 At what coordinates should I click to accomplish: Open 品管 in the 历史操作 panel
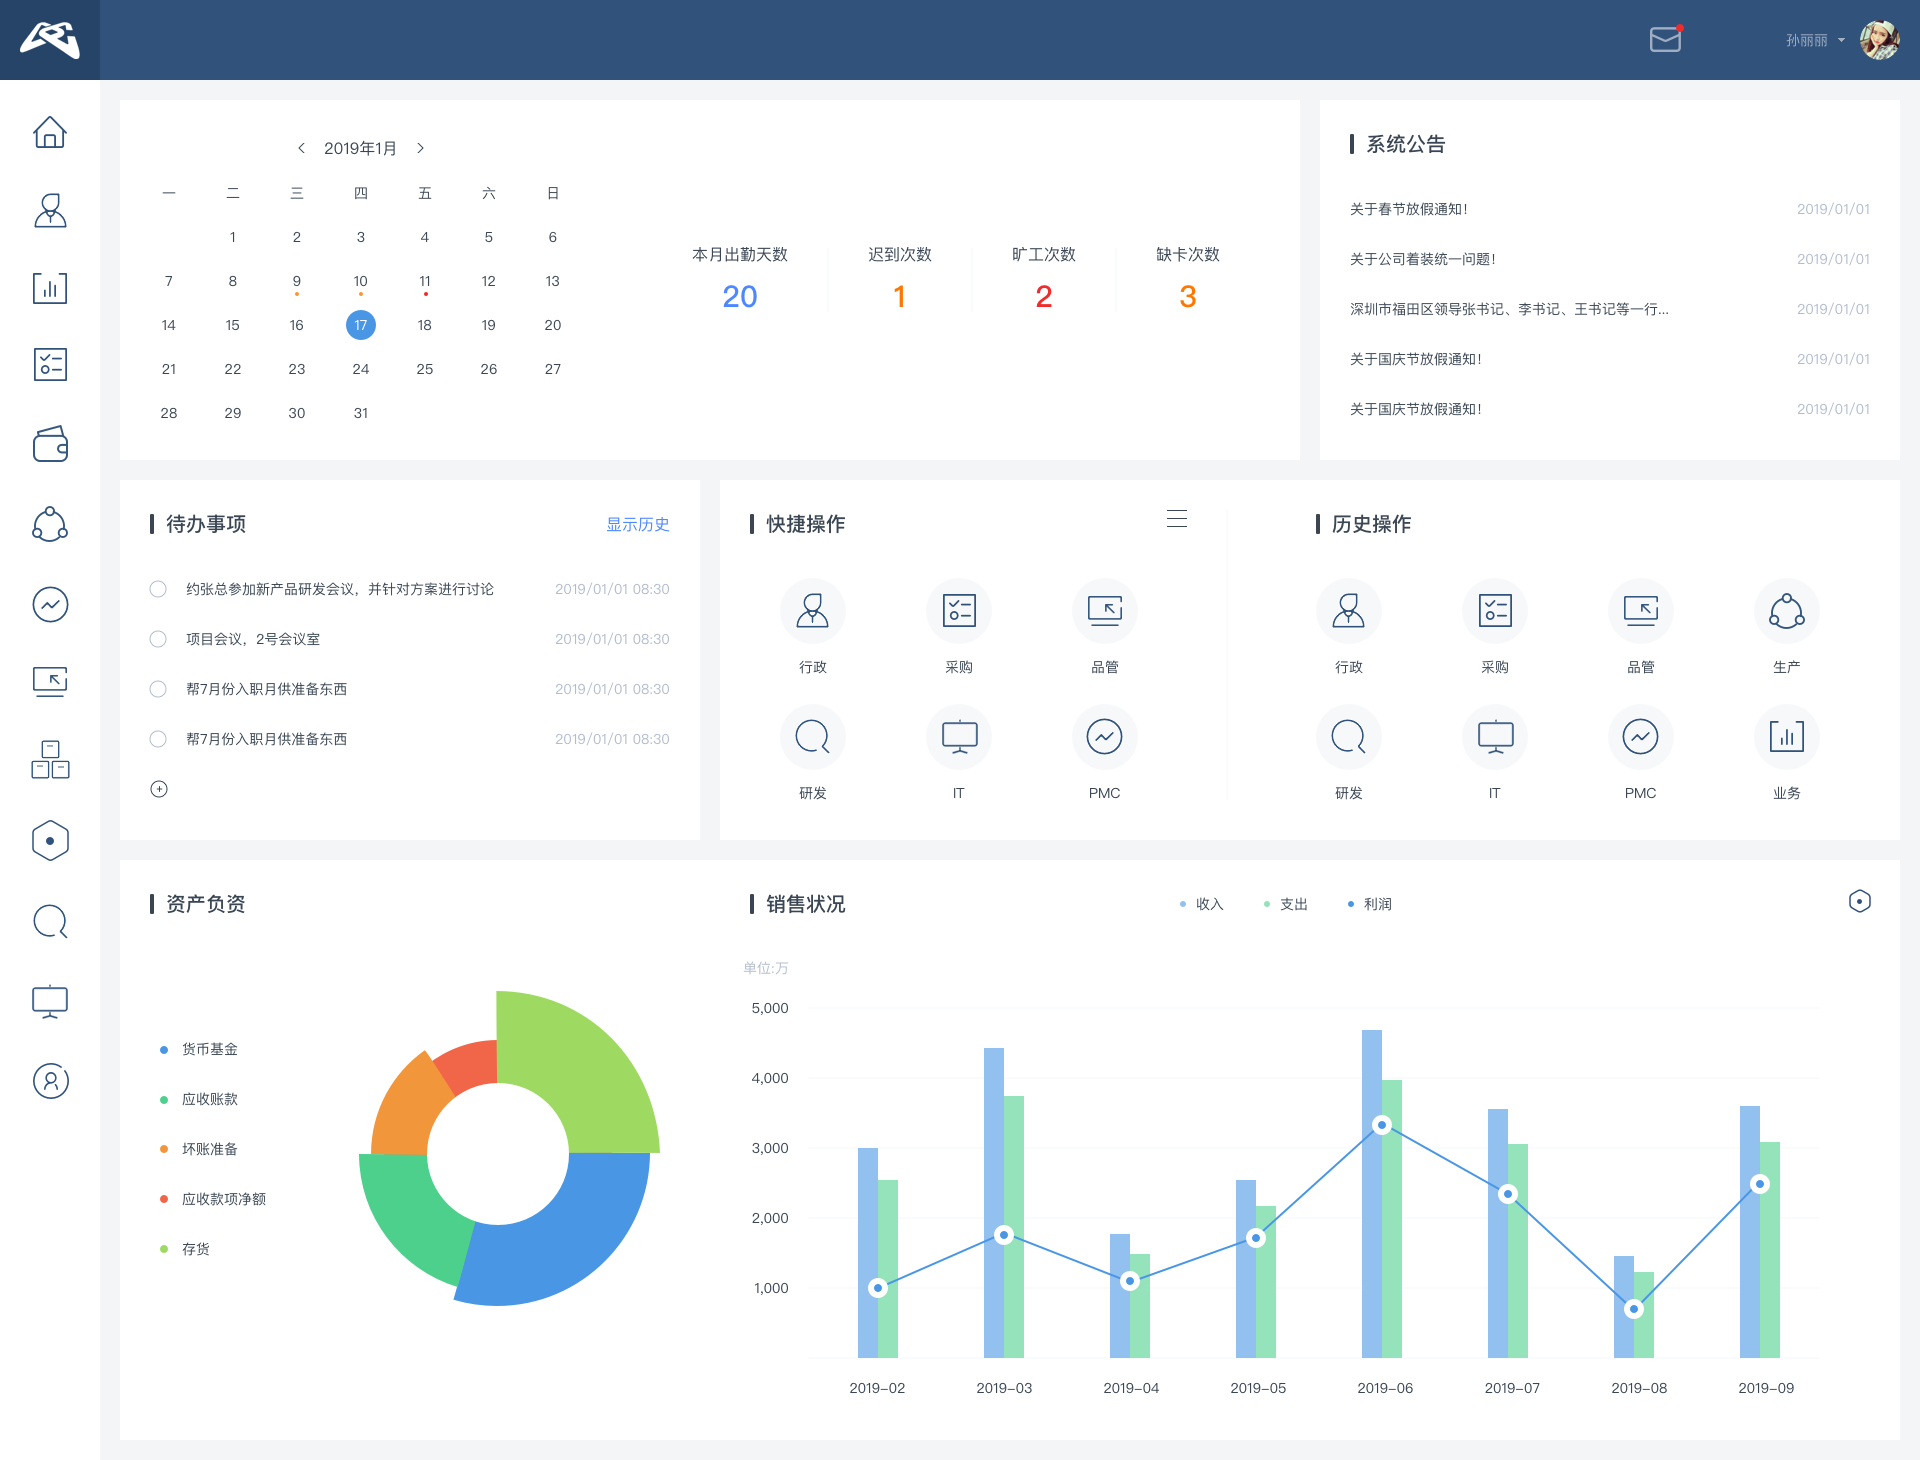(1641, 627)
